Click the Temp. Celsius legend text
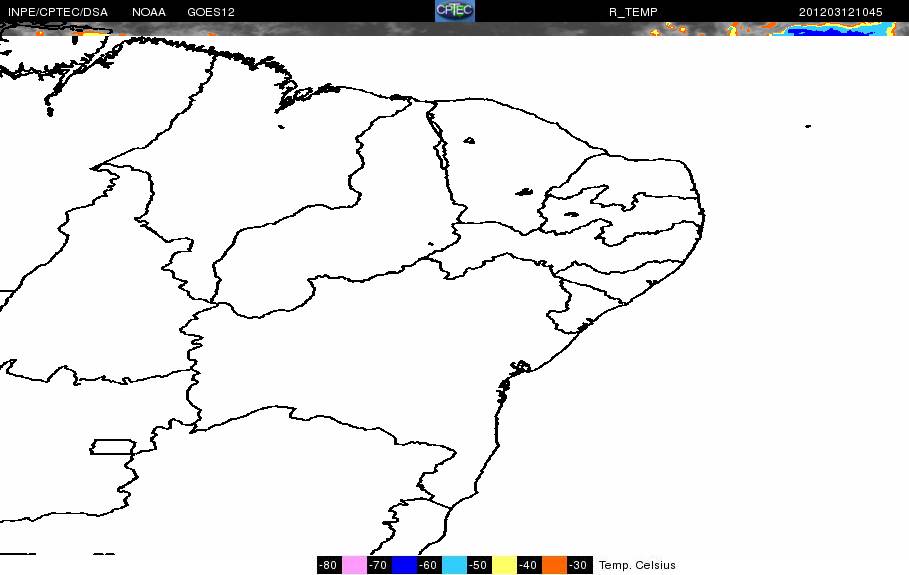The width and height of the screenshot is (909, 575). tap(637, 565)
